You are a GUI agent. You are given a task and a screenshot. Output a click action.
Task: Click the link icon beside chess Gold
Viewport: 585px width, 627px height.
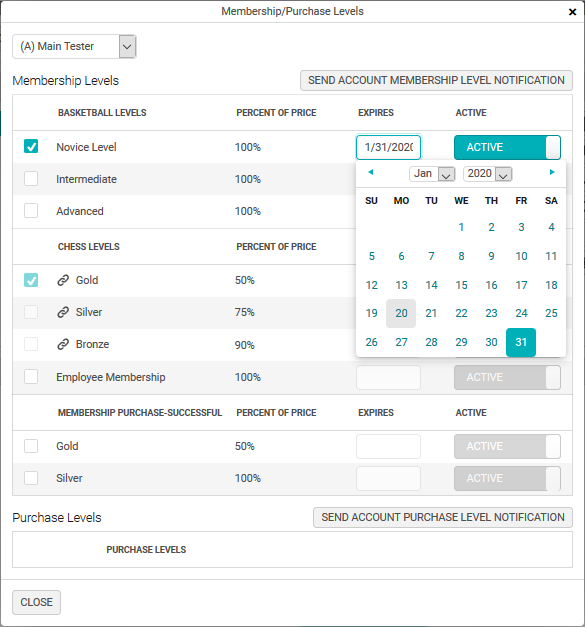point(63,280)
